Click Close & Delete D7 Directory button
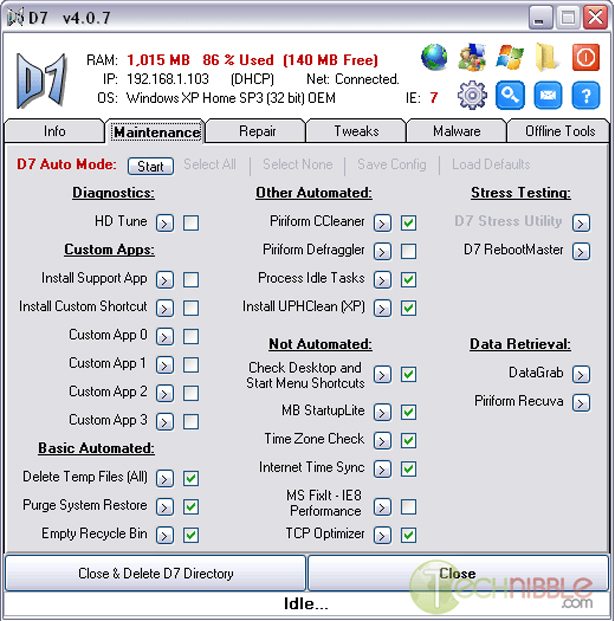The width and height of the screenshot is (615, 621). (156, 574)
